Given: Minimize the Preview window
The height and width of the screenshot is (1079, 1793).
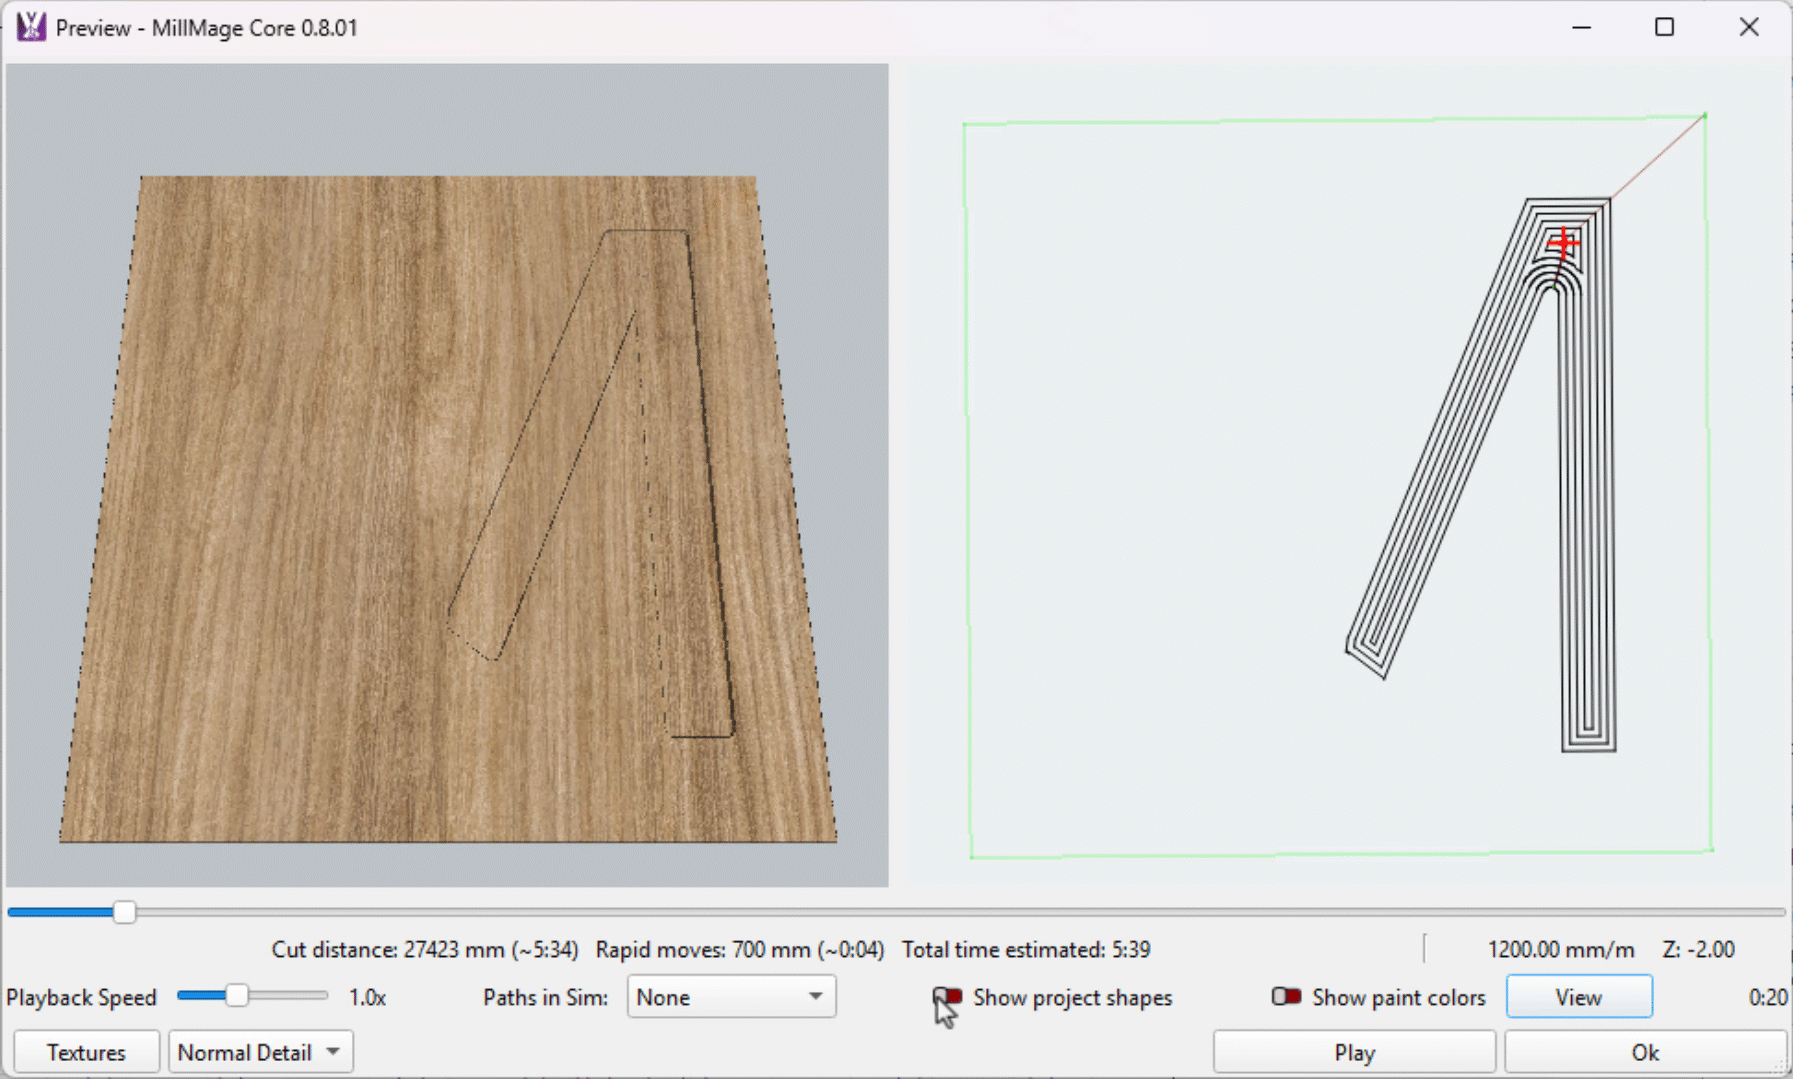Looking at the screenshot, I should point(1581,27).
